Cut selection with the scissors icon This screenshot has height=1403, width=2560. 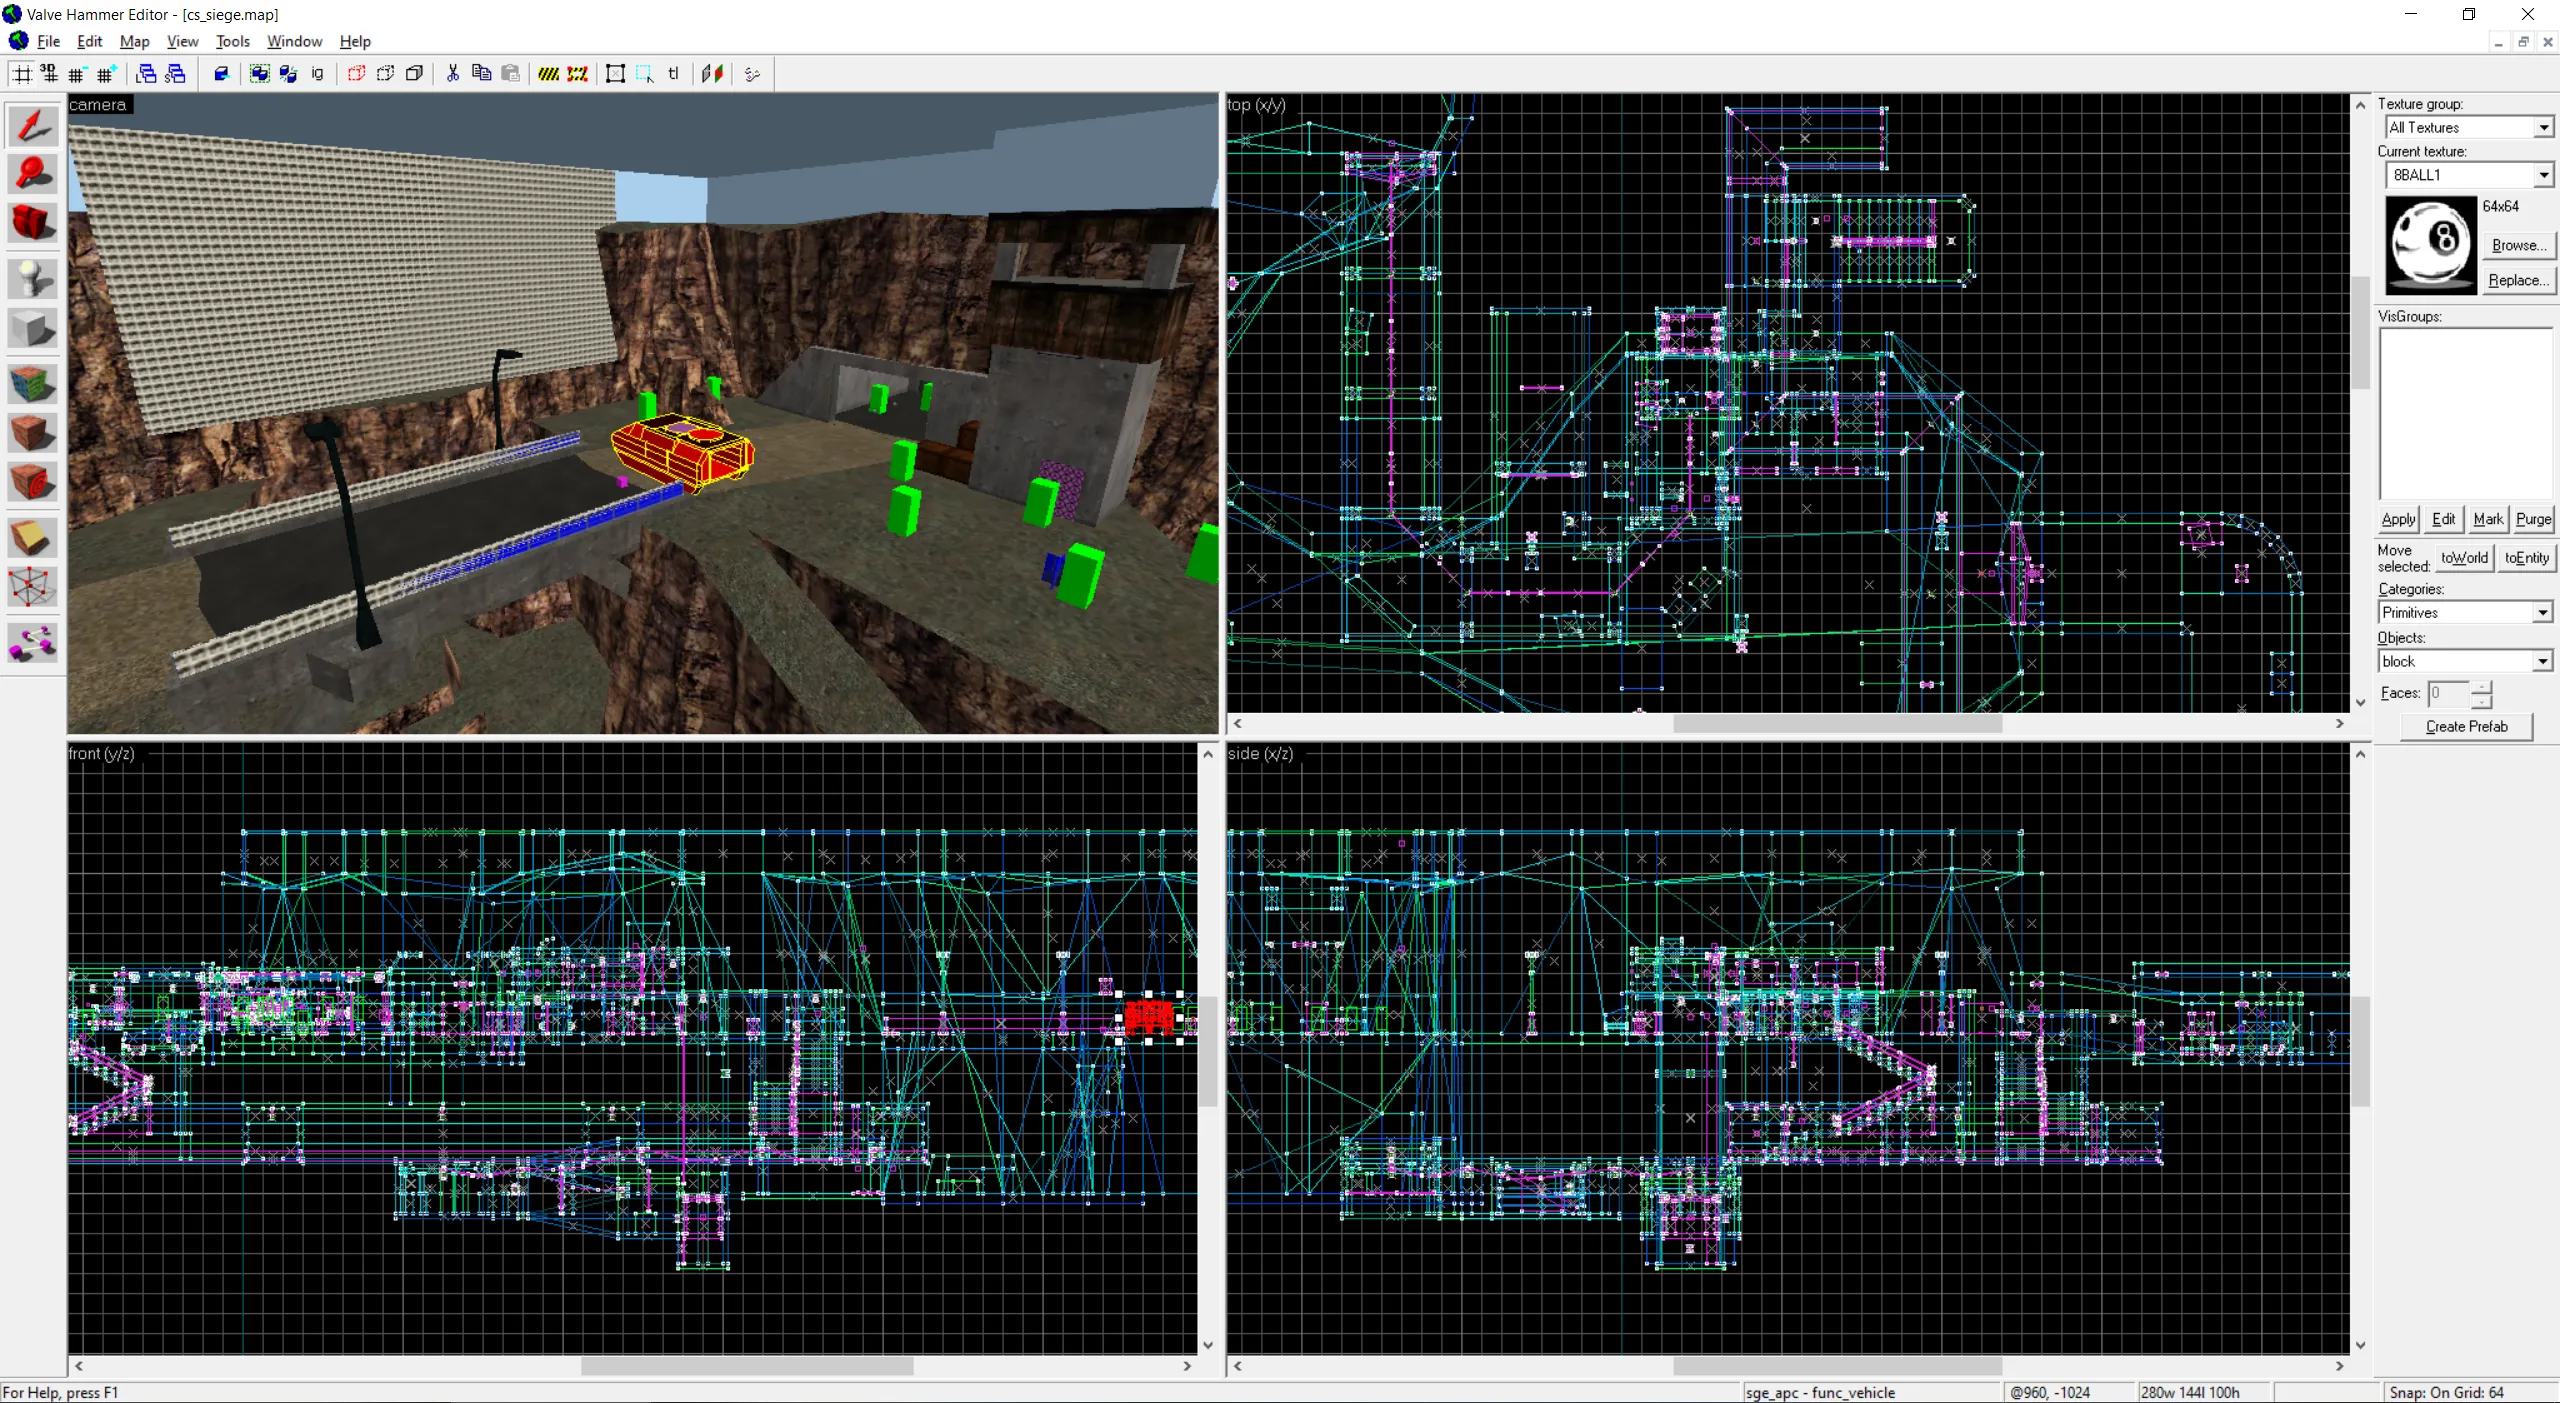[452, 74]
